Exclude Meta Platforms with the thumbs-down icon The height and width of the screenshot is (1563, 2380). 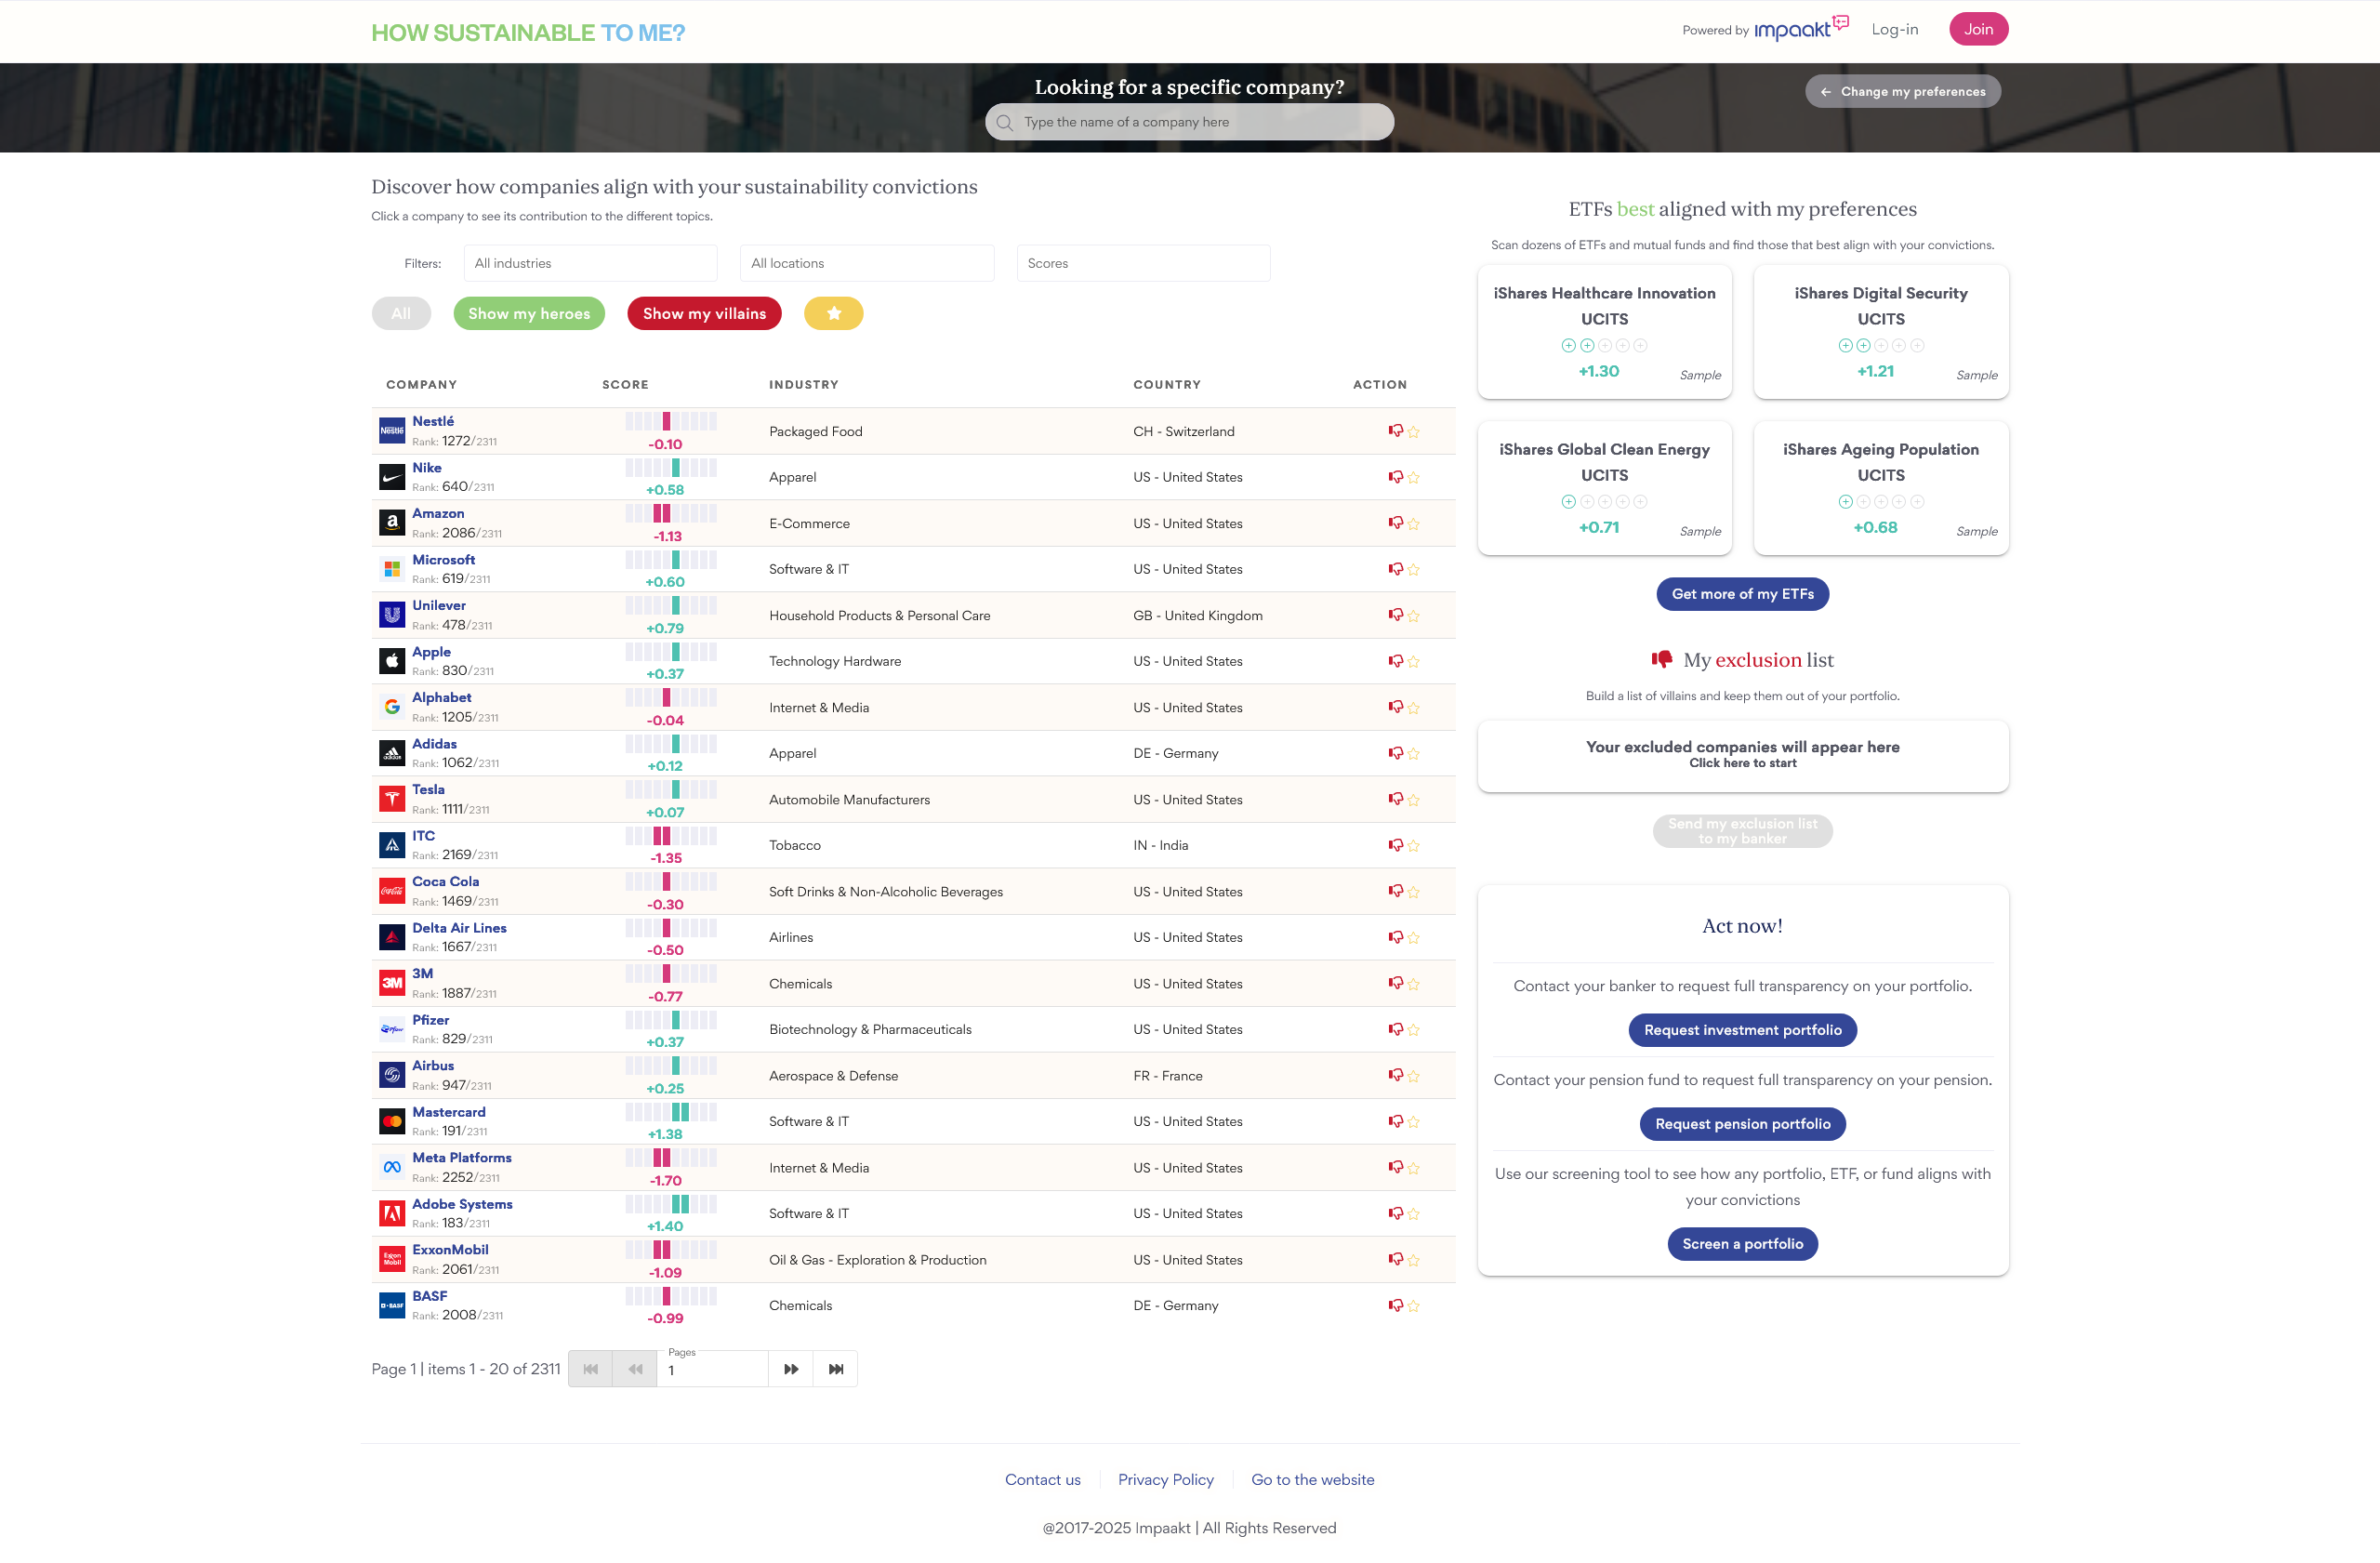[x=1395, y=1167]
